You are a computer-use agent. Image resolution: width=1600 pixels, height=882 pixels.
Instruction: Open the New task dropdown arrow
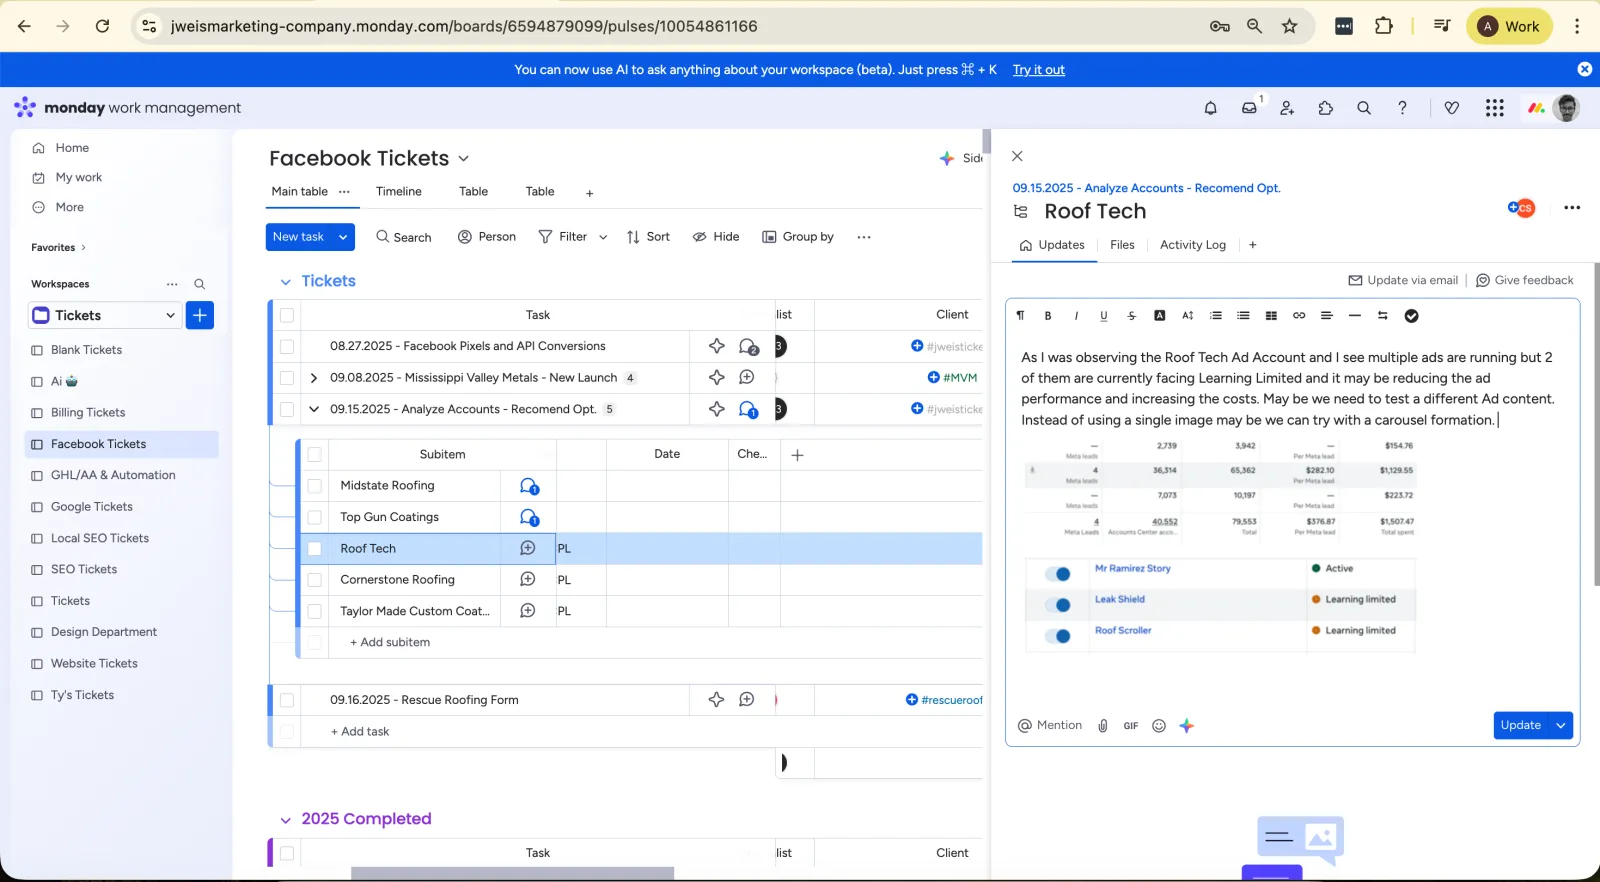point(343,237)
